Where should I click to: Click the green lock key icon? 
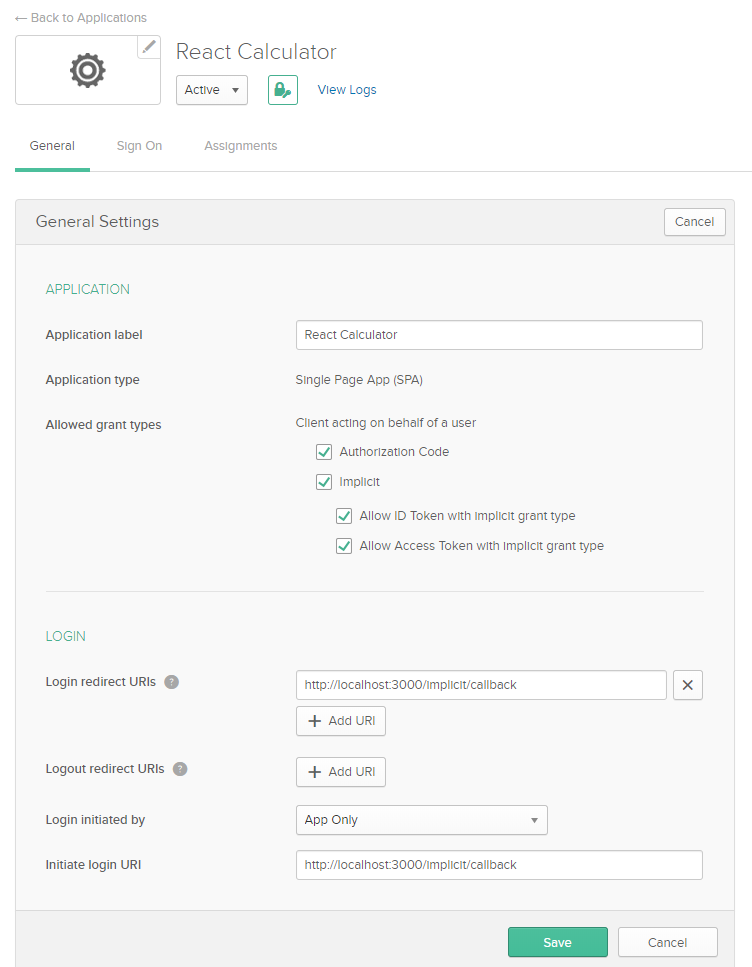tap(283, 90)
